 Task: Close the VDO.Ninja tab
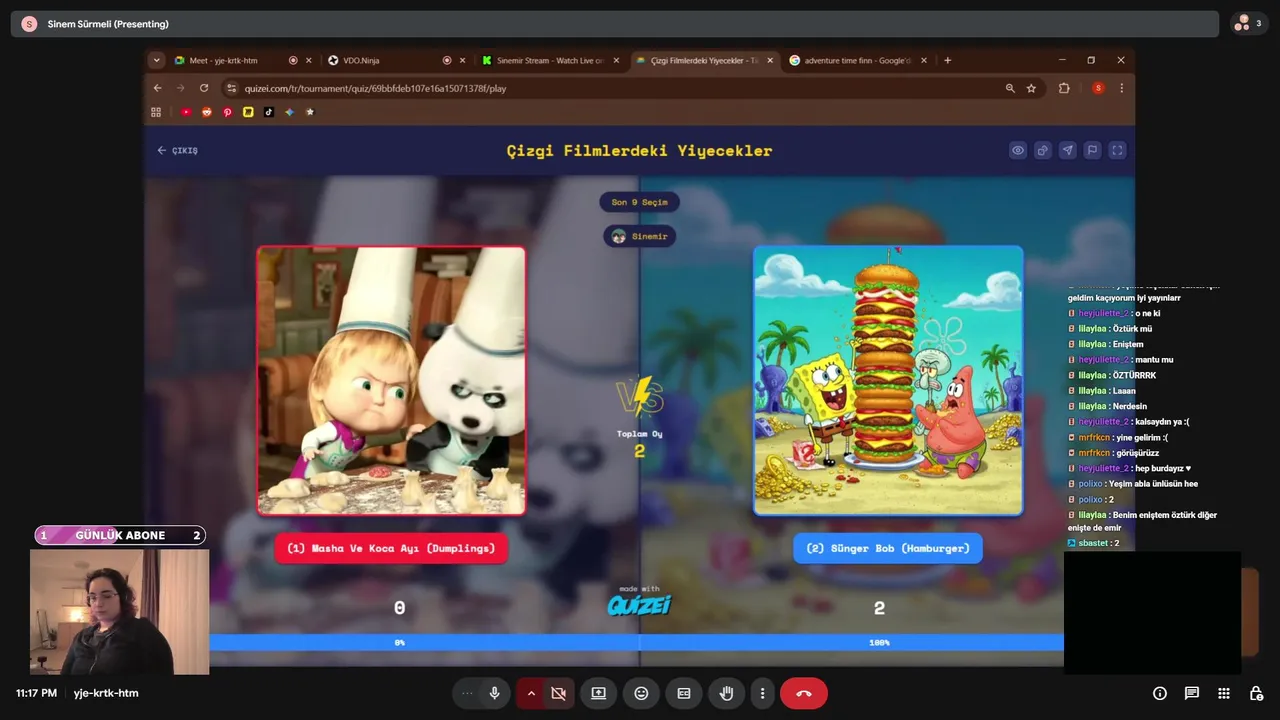click(x=462, y=60)
